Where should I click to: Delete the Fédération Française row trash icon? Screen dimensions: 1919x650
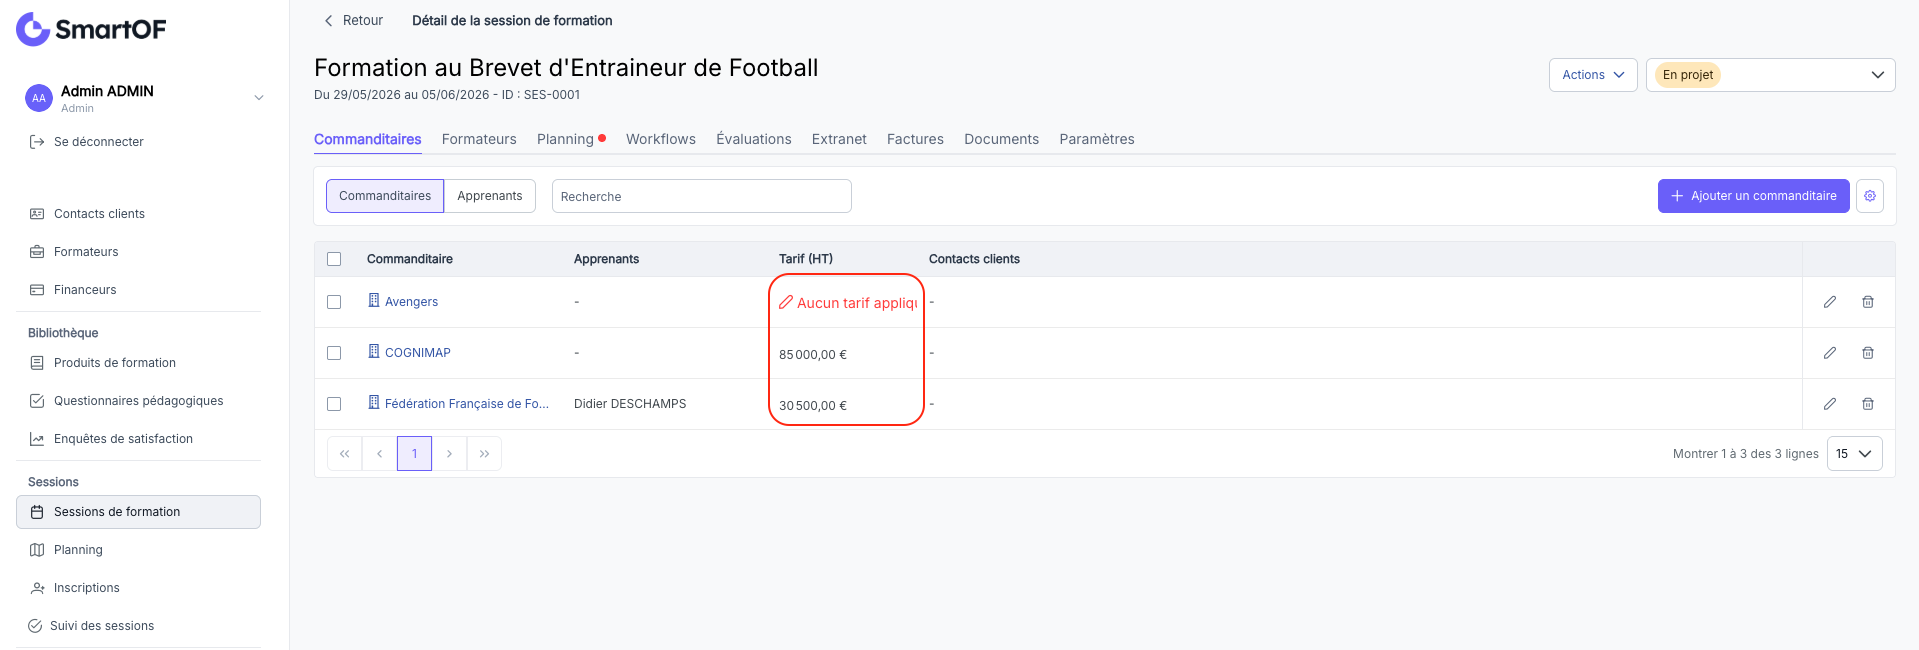[x=1868, y=404]
